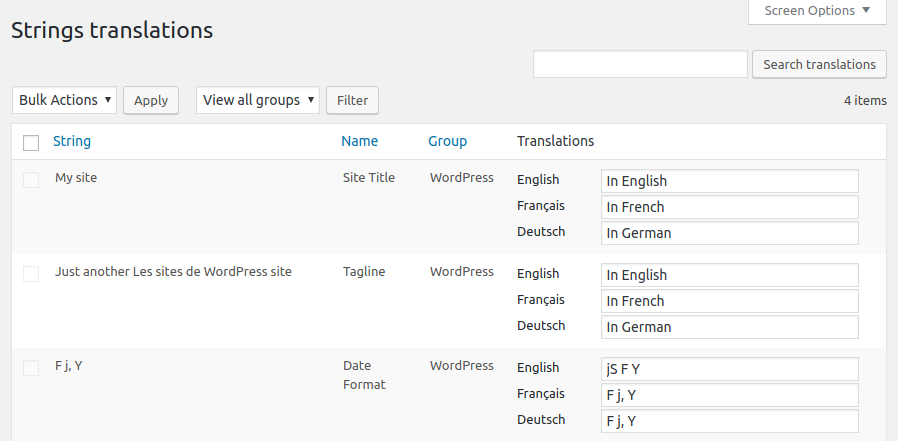Image resolution: width=898 pixels, height=441 pixels.
Task: Click the Apply button
Action: (x=151, y=100)
